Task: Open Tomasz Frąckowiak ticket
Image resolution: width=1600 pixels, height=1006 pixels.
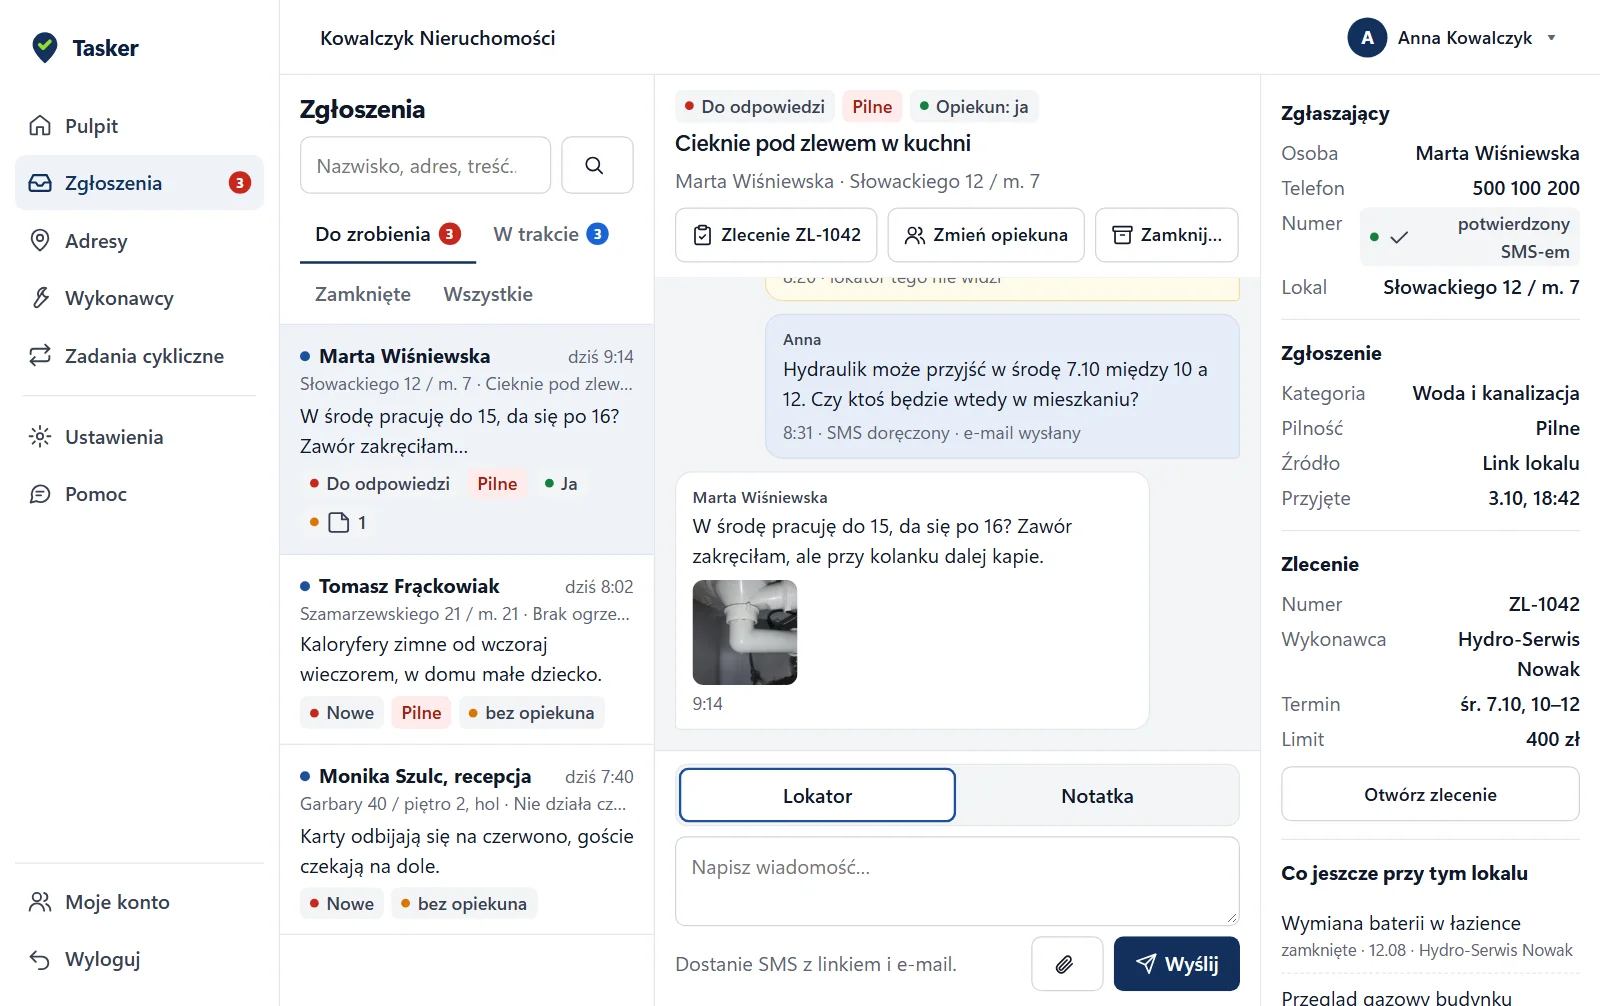Action: point(467,650)
